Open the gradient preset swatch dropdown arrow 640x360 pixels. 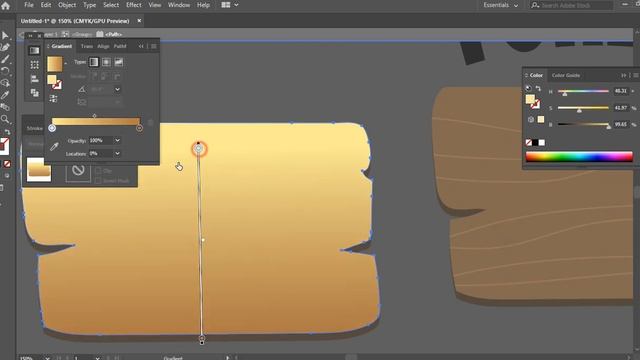[x=65, y=64]
